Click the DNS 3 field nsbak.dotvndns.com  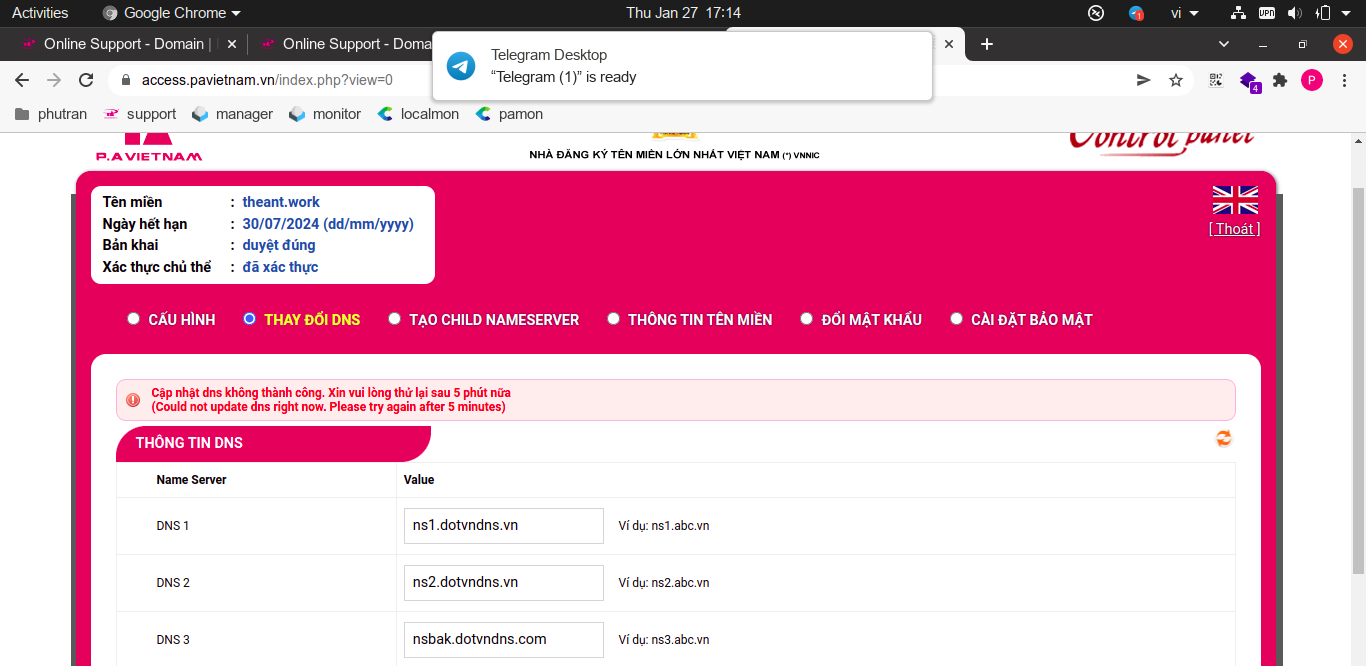[x=504, y=639]
